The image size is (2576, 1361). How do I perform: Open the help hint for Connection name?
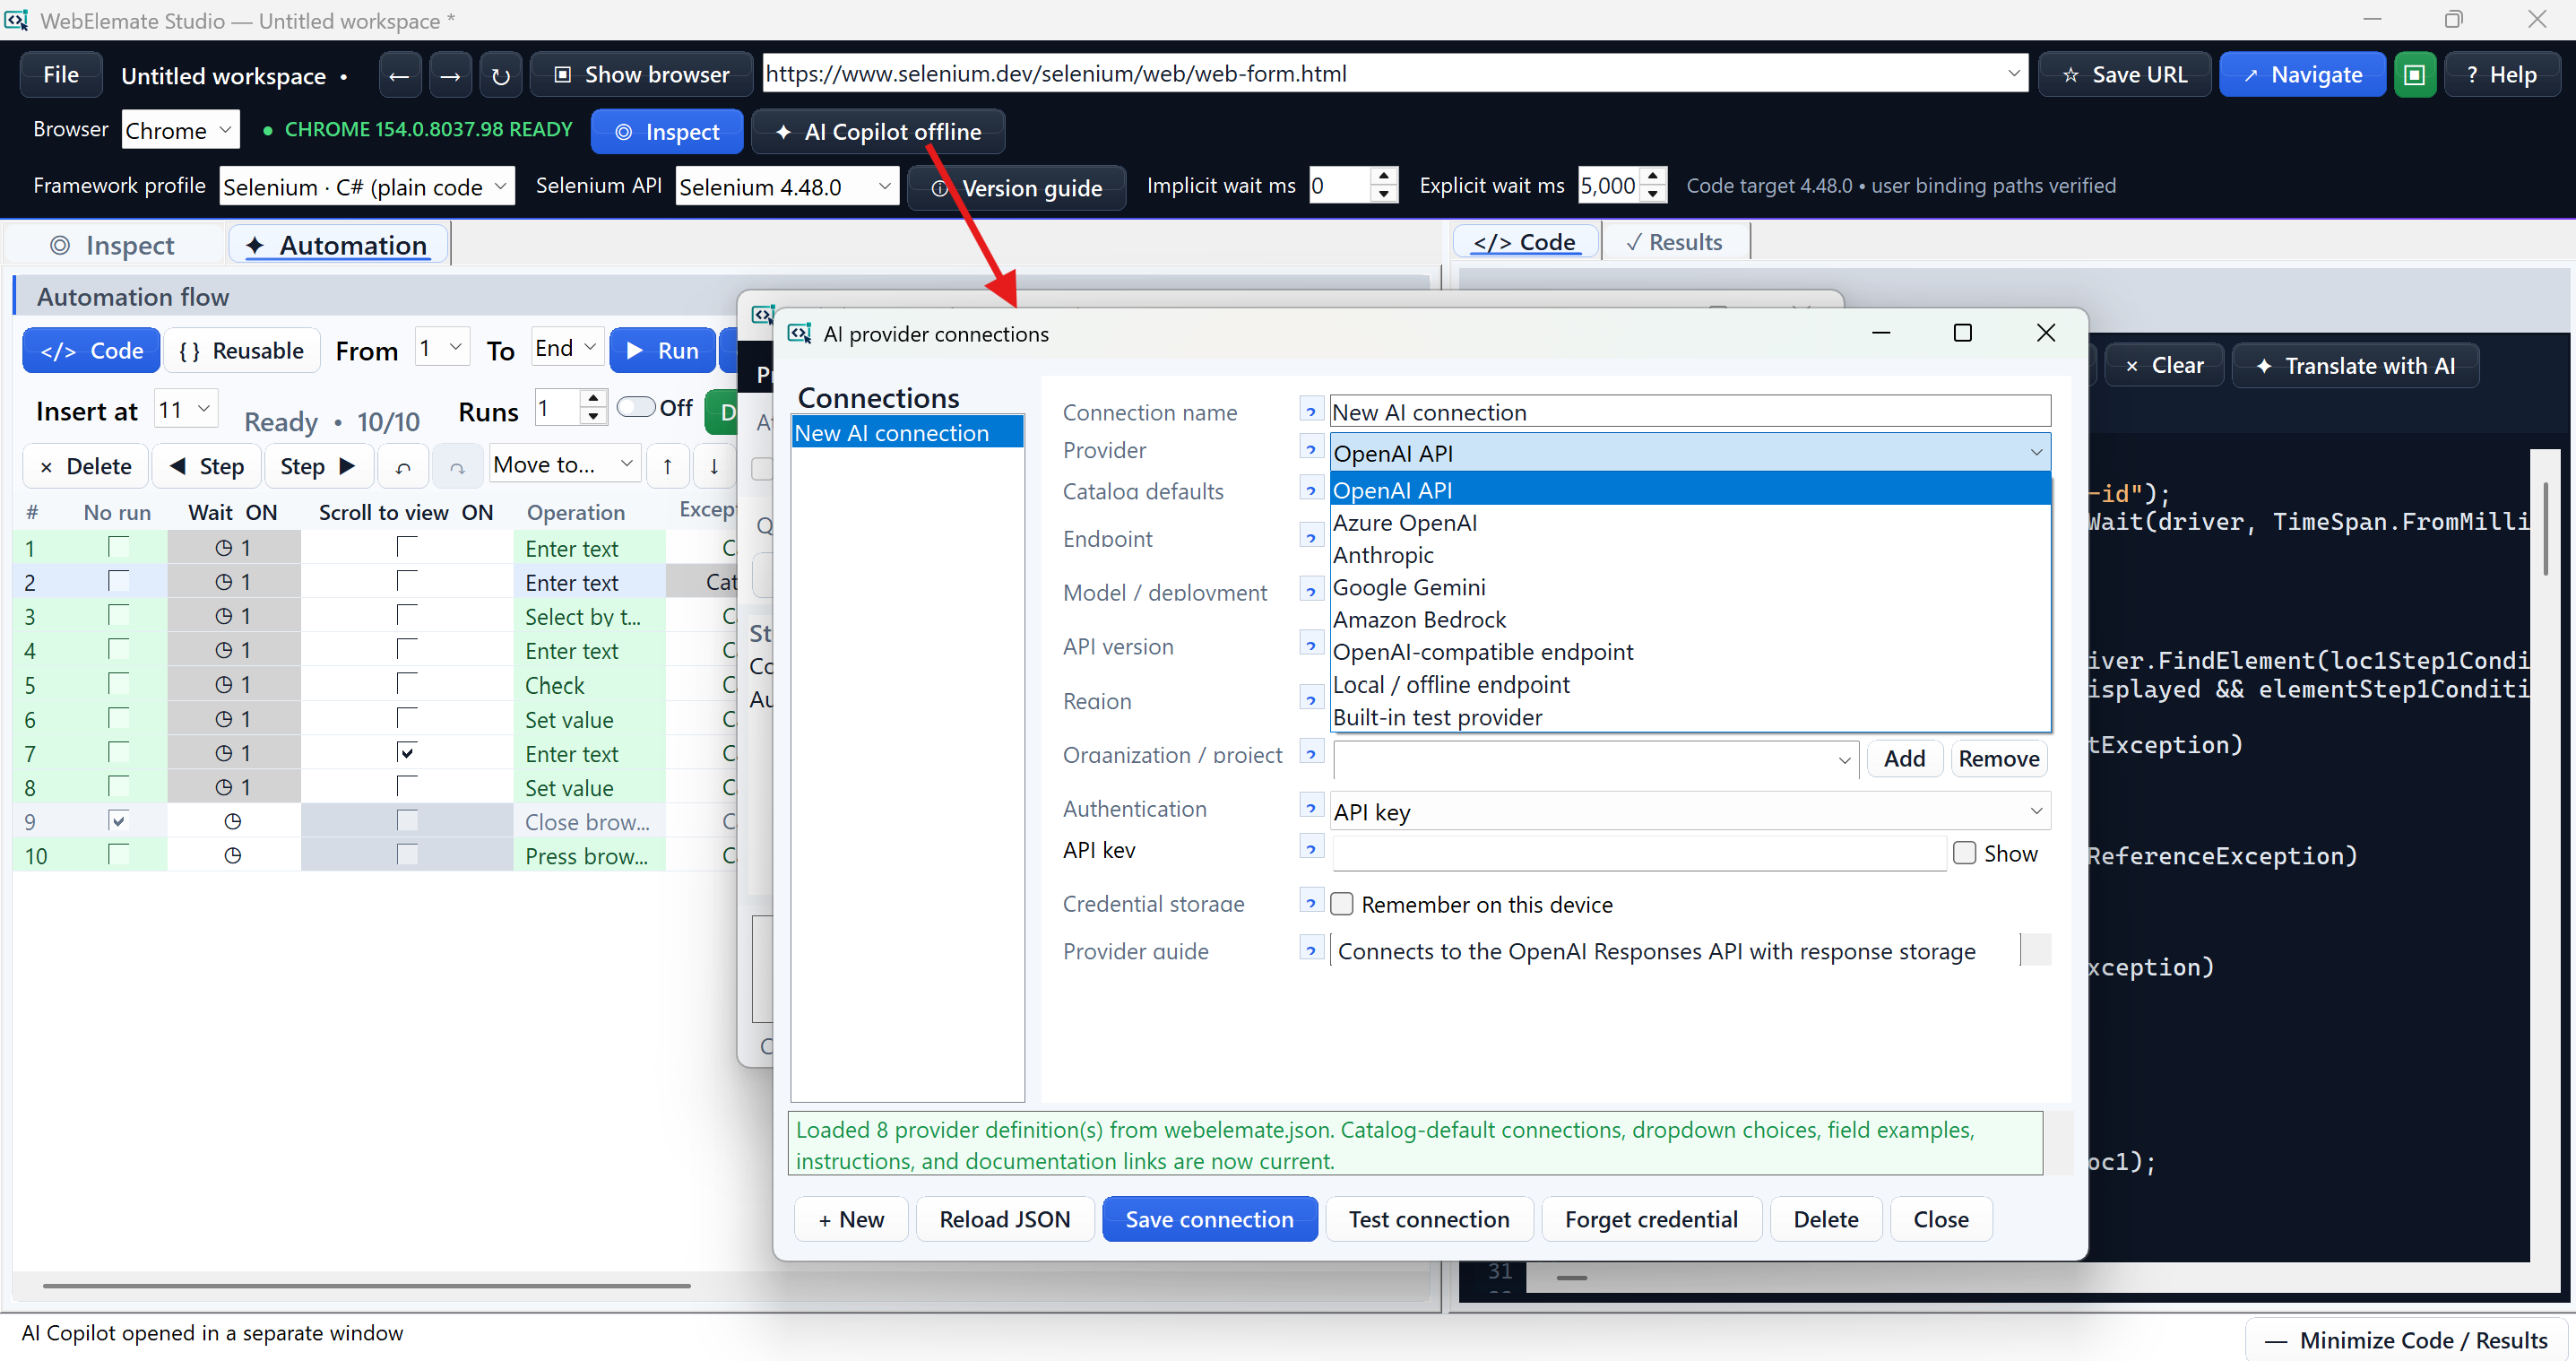pos(1311,410)
